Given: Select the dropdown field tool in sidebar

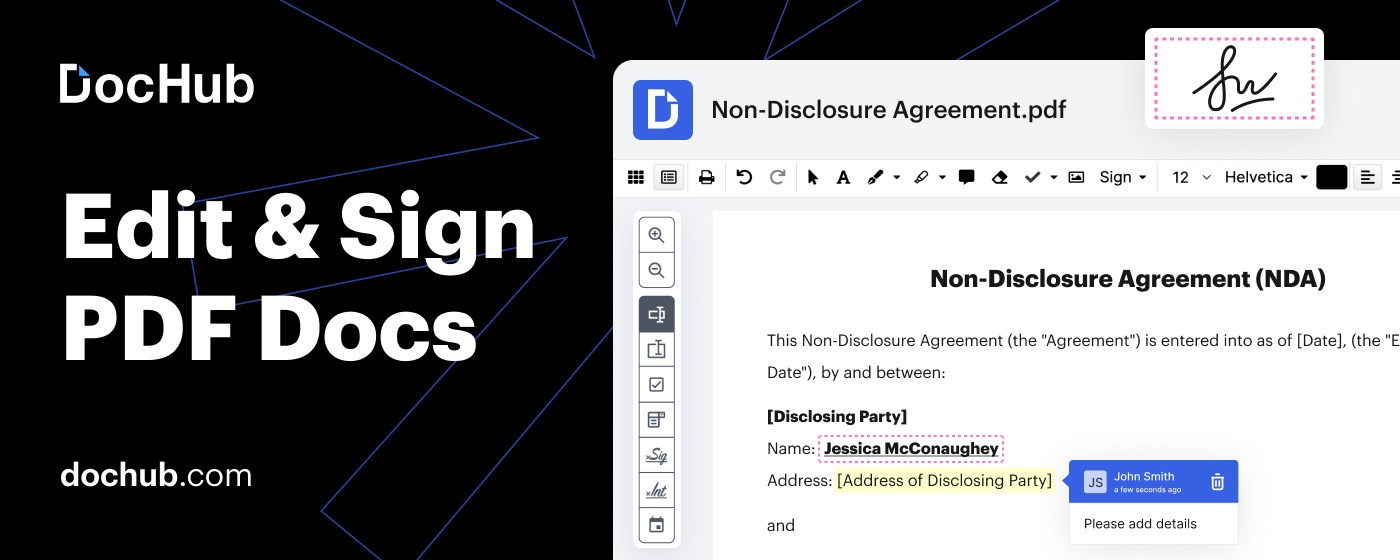Looking at the screenshot, I should click(656, 419).
